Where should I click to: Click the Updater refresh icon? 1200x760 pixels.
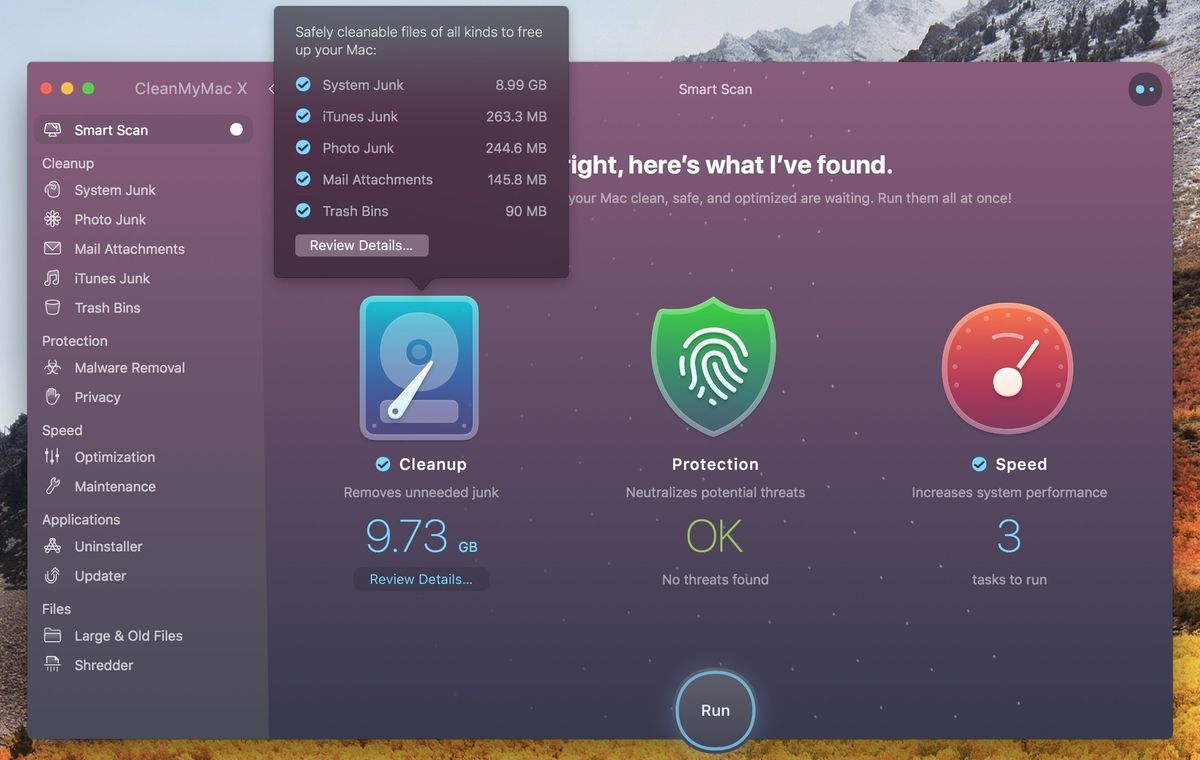pos(53,576)
